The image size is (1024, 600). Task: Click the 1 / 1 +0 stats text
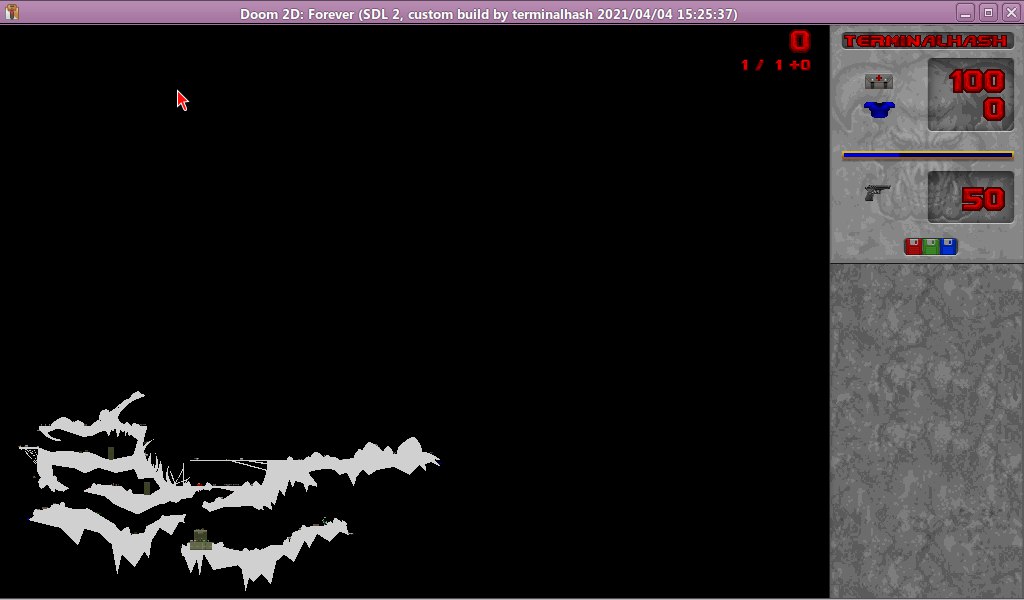[776, 65]
